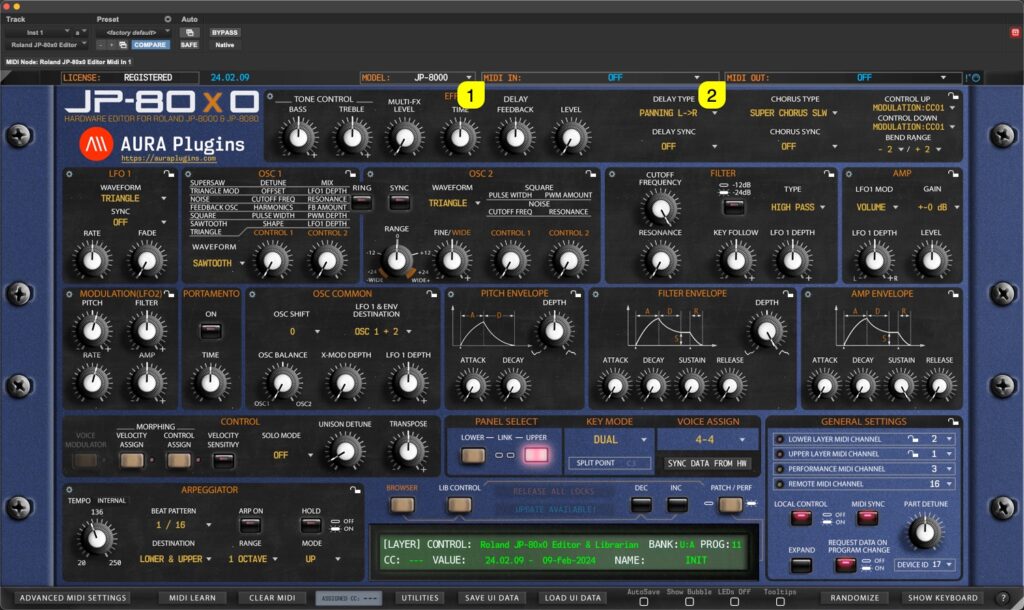The height and width of the screenshot is (610, 1024).
Task: Click the Amp Envelope lock icon
Action: tap(953, 294)
